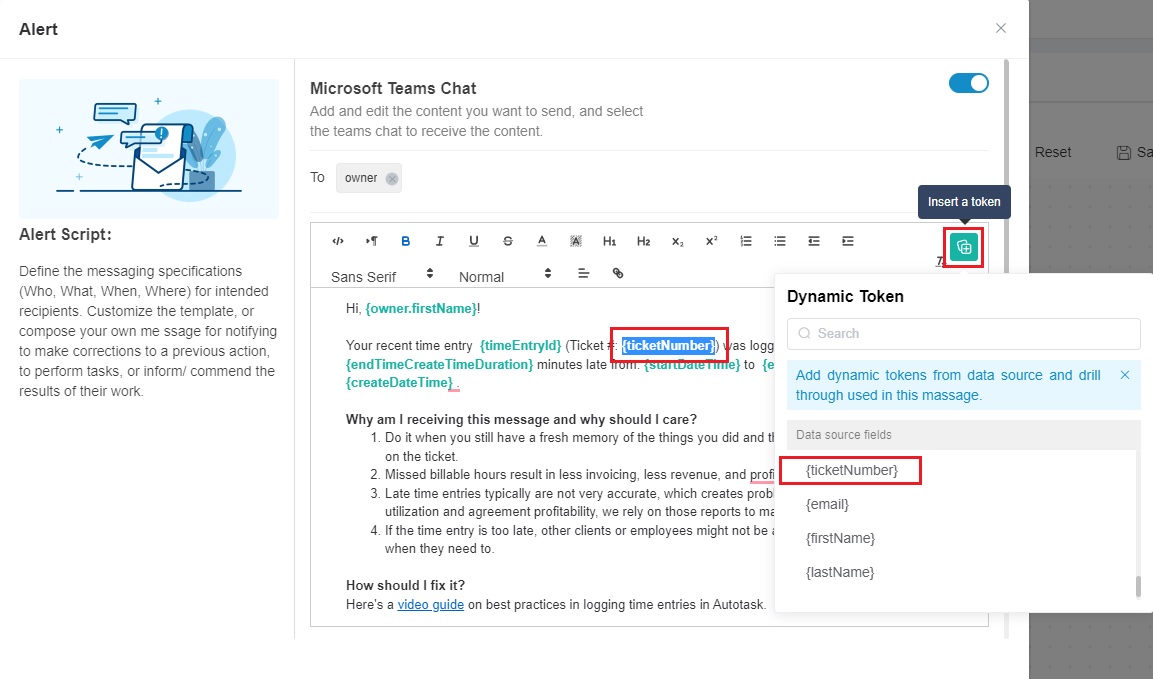Apply Heading 1 style

(x=609, y=241)
